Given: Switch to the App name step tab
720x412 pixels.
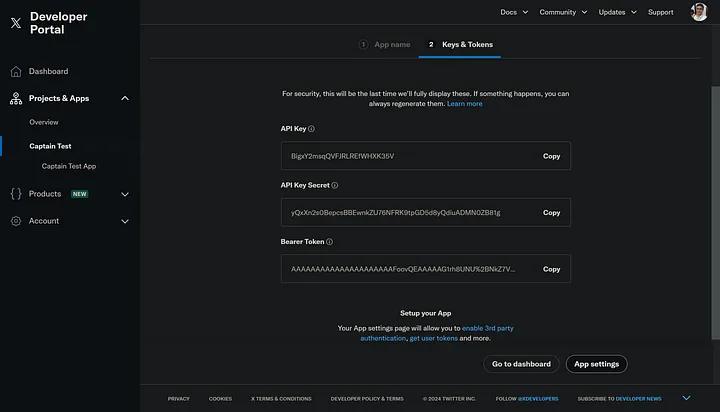Looking at the screenshot, I should click(x=385, y=45).
